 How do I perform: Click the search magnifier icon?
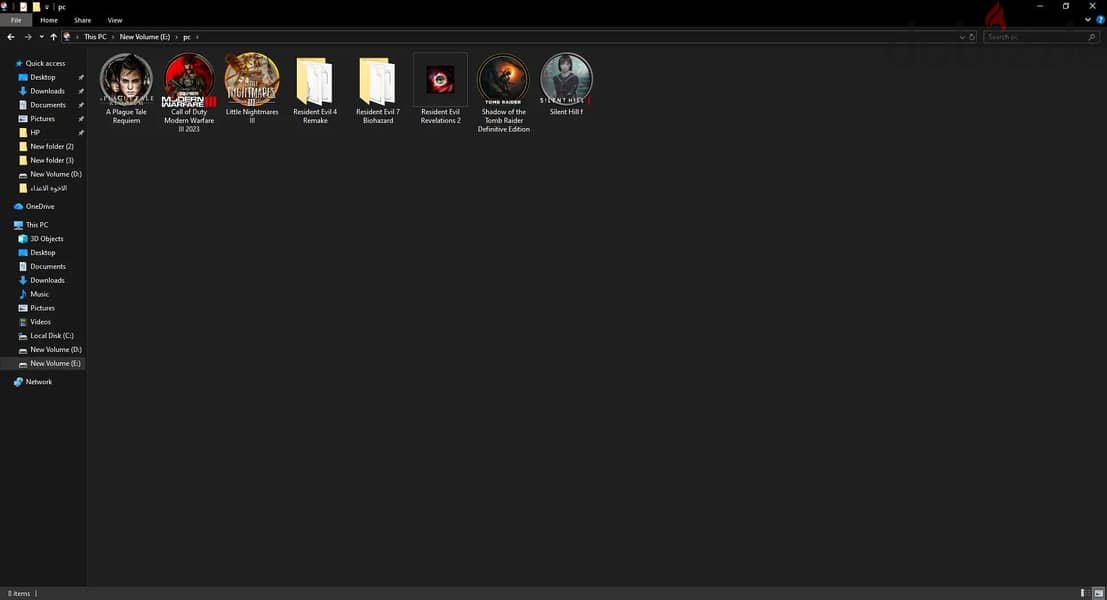[1092, 37]
